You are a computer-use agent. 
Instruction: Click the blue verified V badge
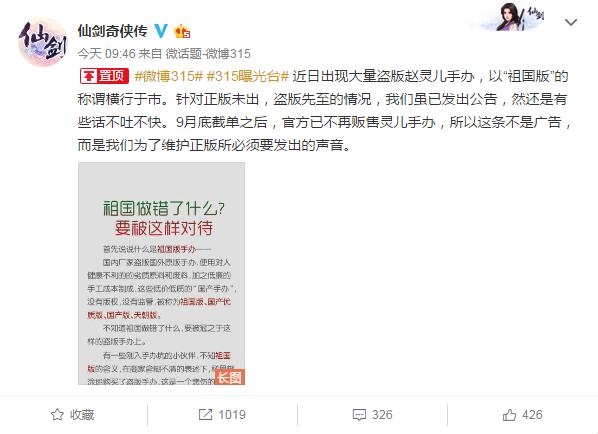coord(161,31)
